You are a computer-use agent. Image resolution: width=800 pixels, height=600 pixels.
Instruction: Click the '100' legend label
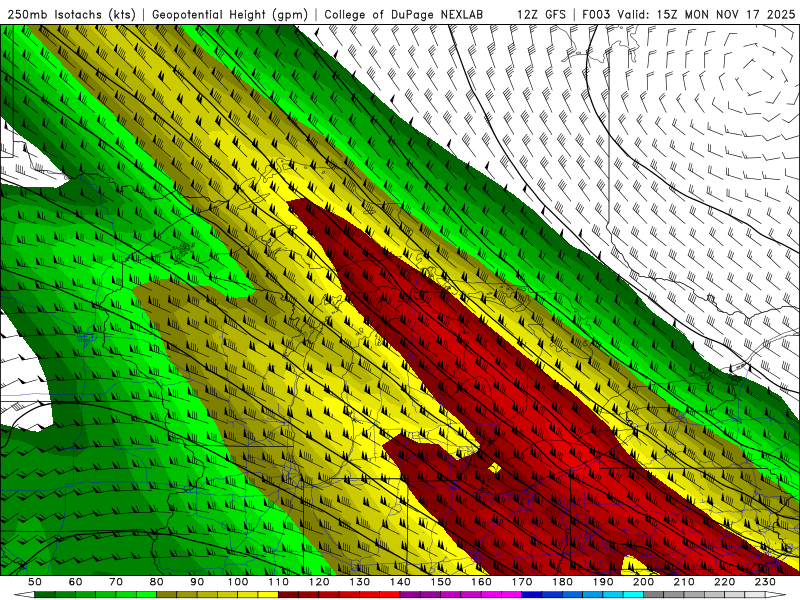coord(238,582)
